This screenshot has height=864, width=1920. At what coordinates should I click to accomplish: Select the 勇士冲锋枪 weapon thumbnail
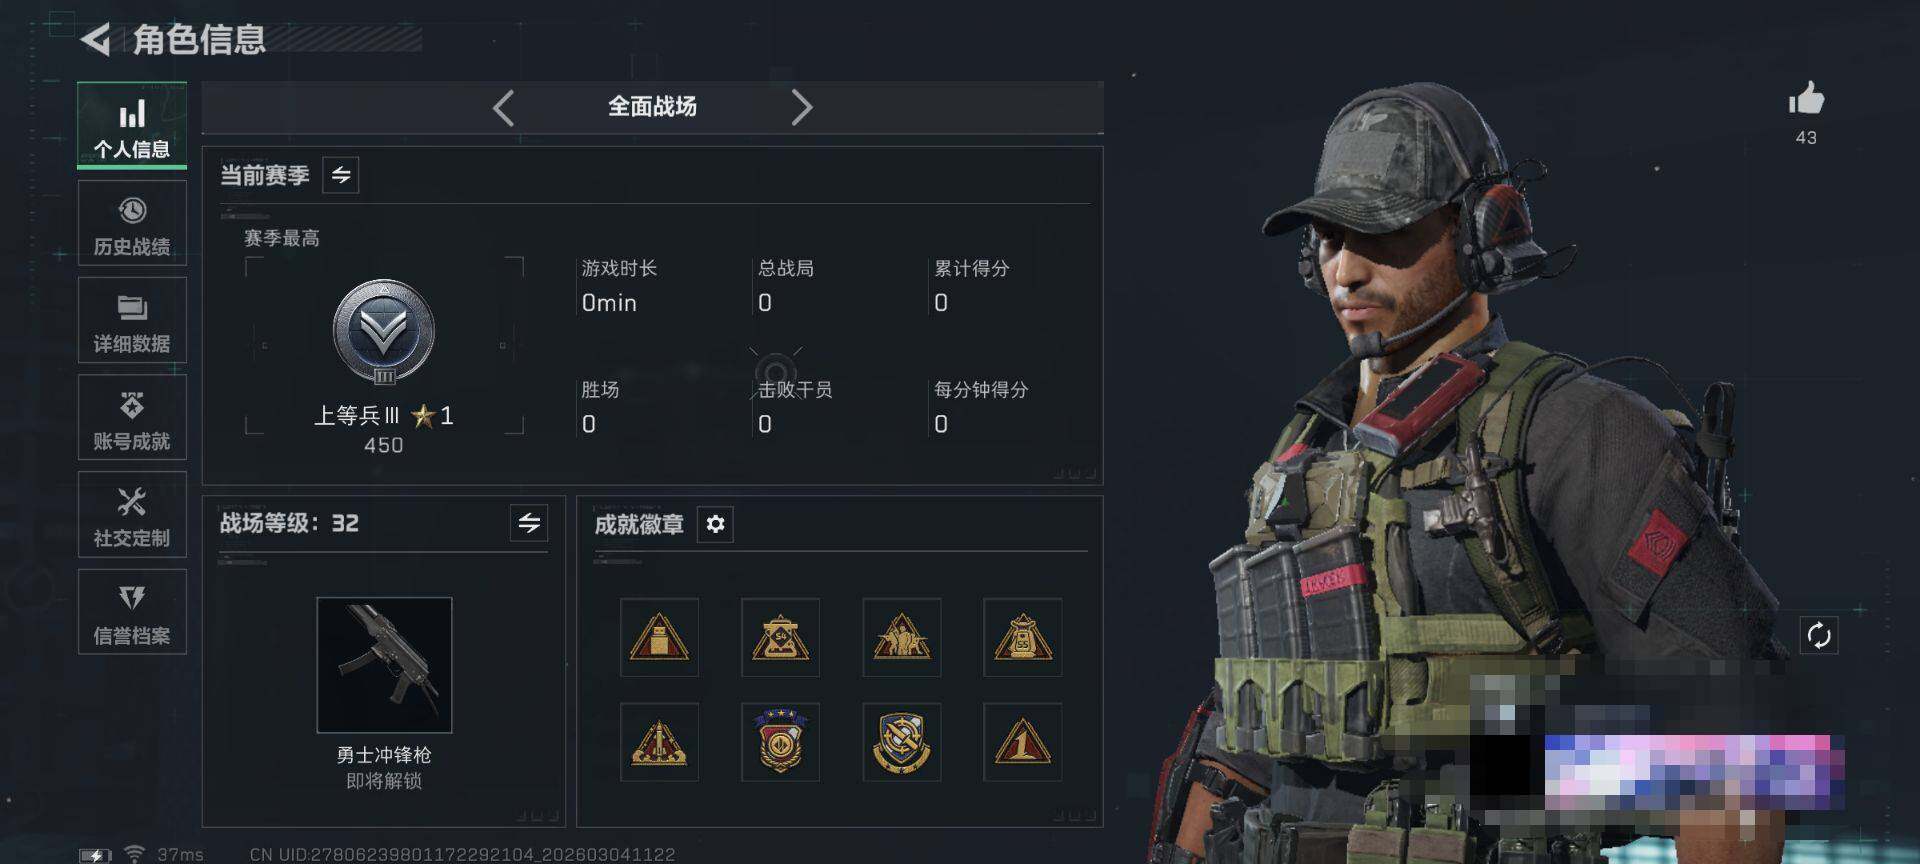(x=384, y=665)
